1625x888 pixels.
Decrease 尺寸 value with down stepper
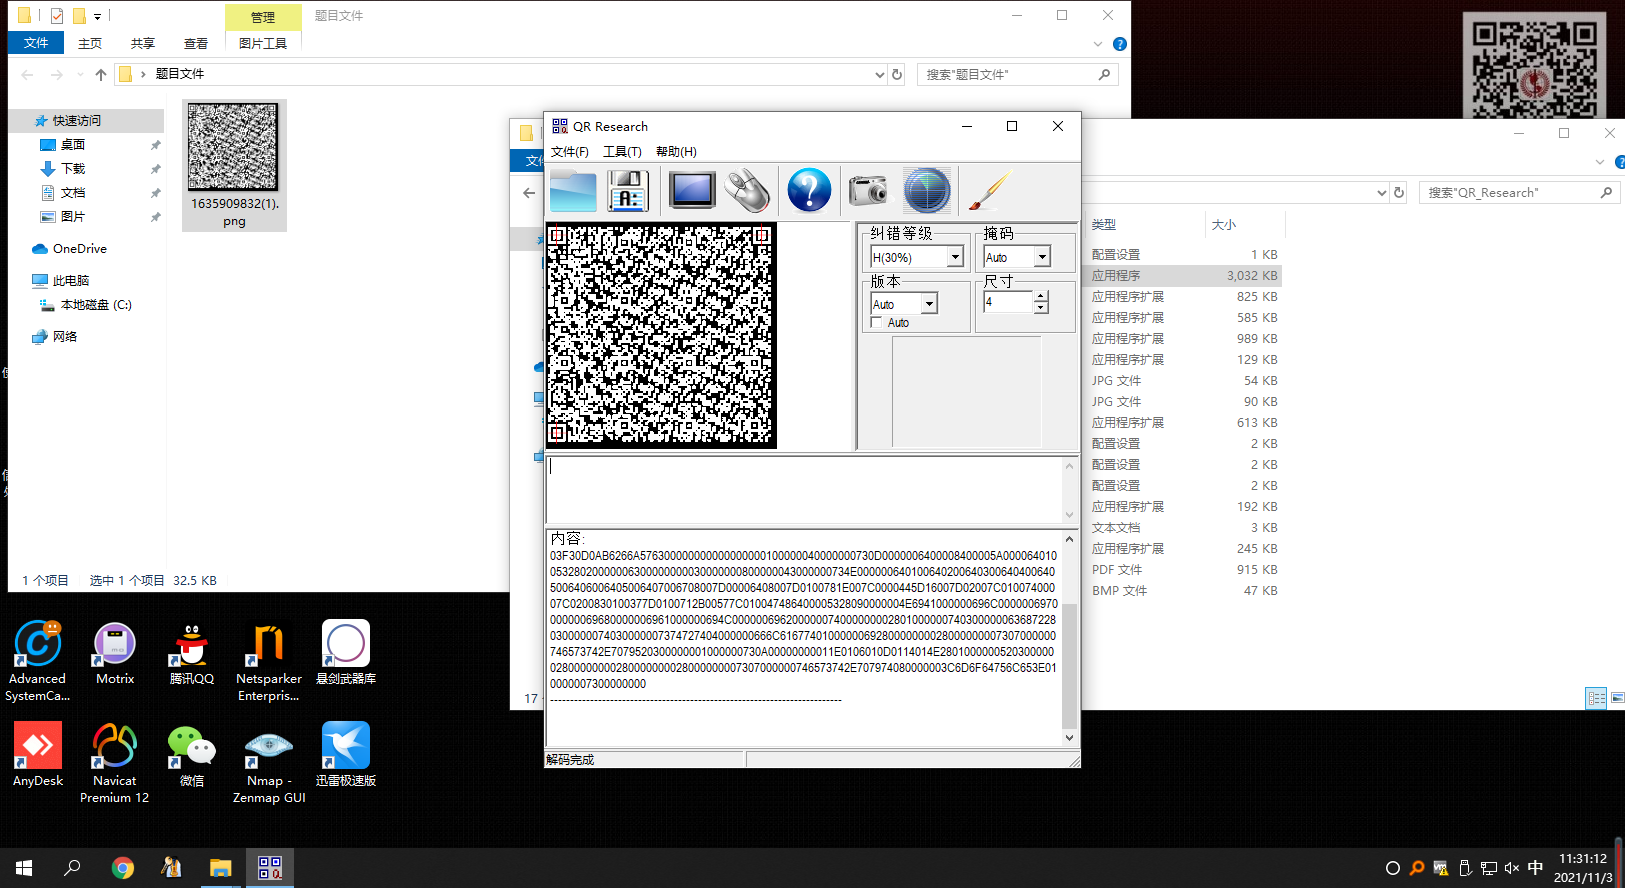[1041, 308]
